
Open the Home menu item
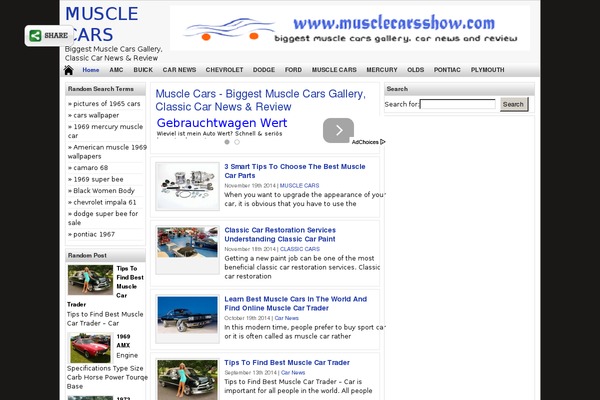pos(91,70)
